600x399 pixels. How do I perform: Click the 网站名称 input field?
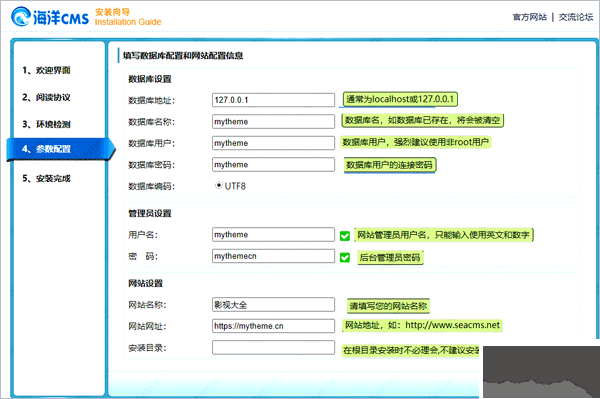273,305
